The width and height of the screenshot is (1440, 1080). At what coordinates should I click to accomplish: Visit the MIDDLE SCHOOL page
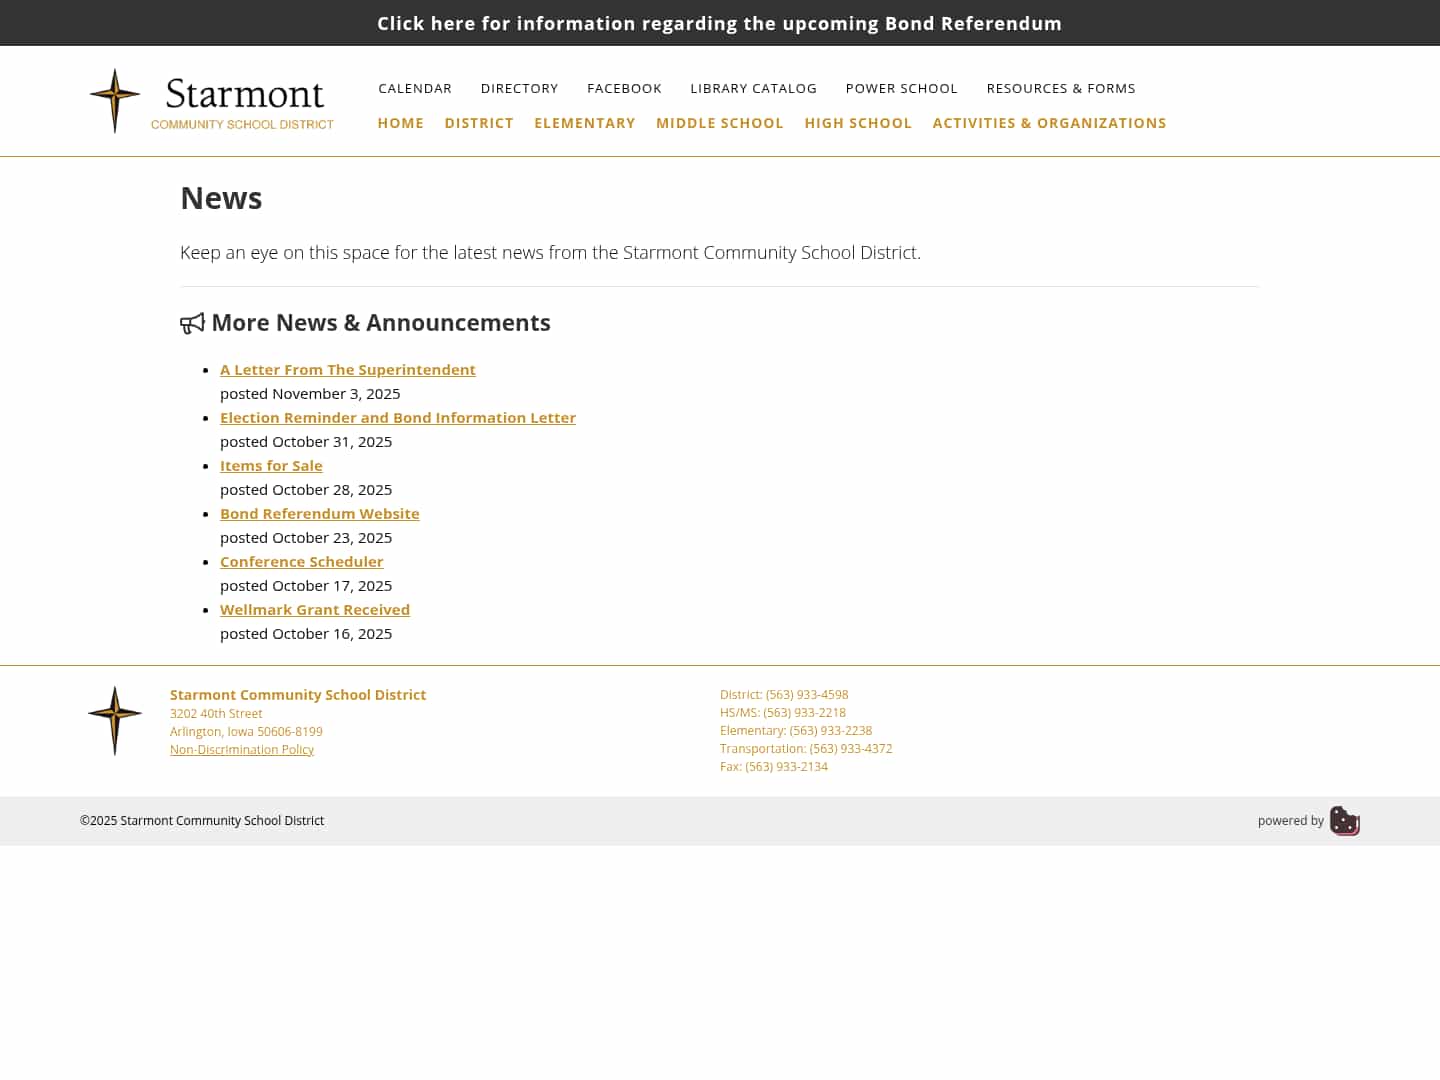tap(719, 123)
